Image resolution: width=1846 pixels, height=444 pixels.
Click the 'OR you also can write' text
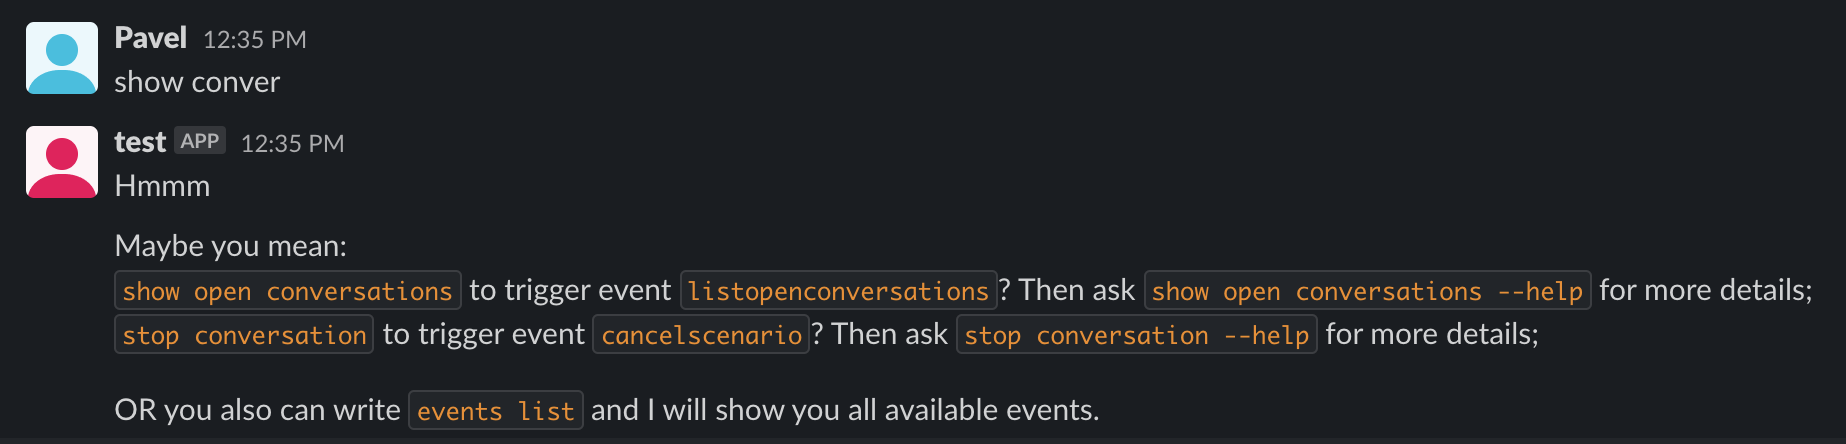(258, 410)
